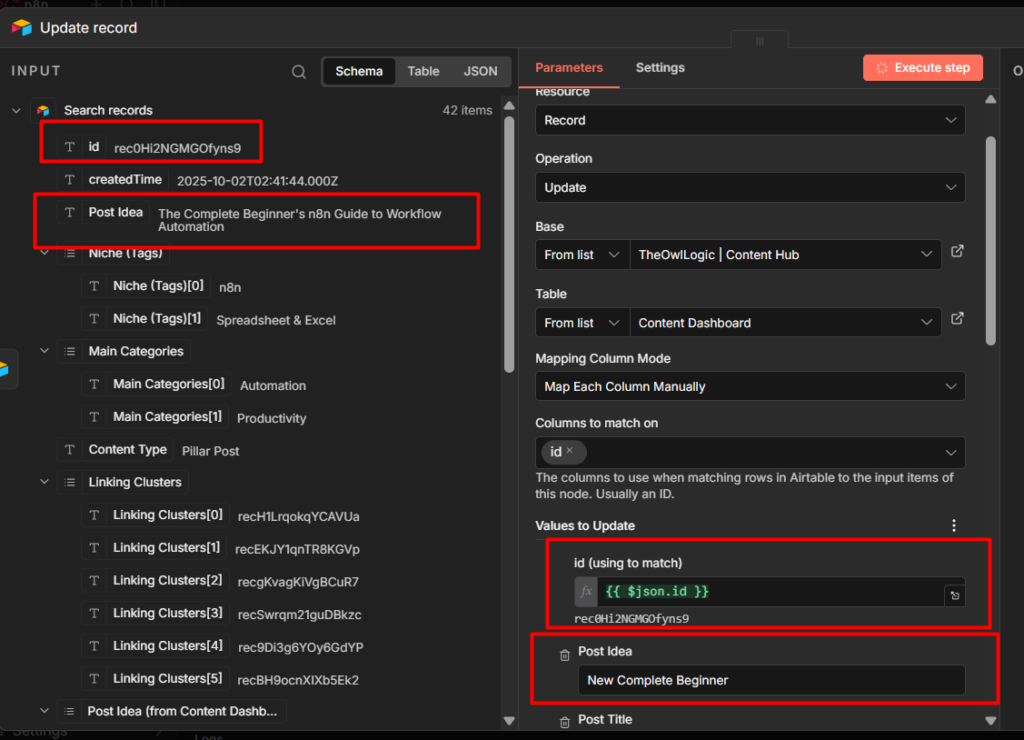Delete the Post Idea field with the trash icon

coord(565,654)
